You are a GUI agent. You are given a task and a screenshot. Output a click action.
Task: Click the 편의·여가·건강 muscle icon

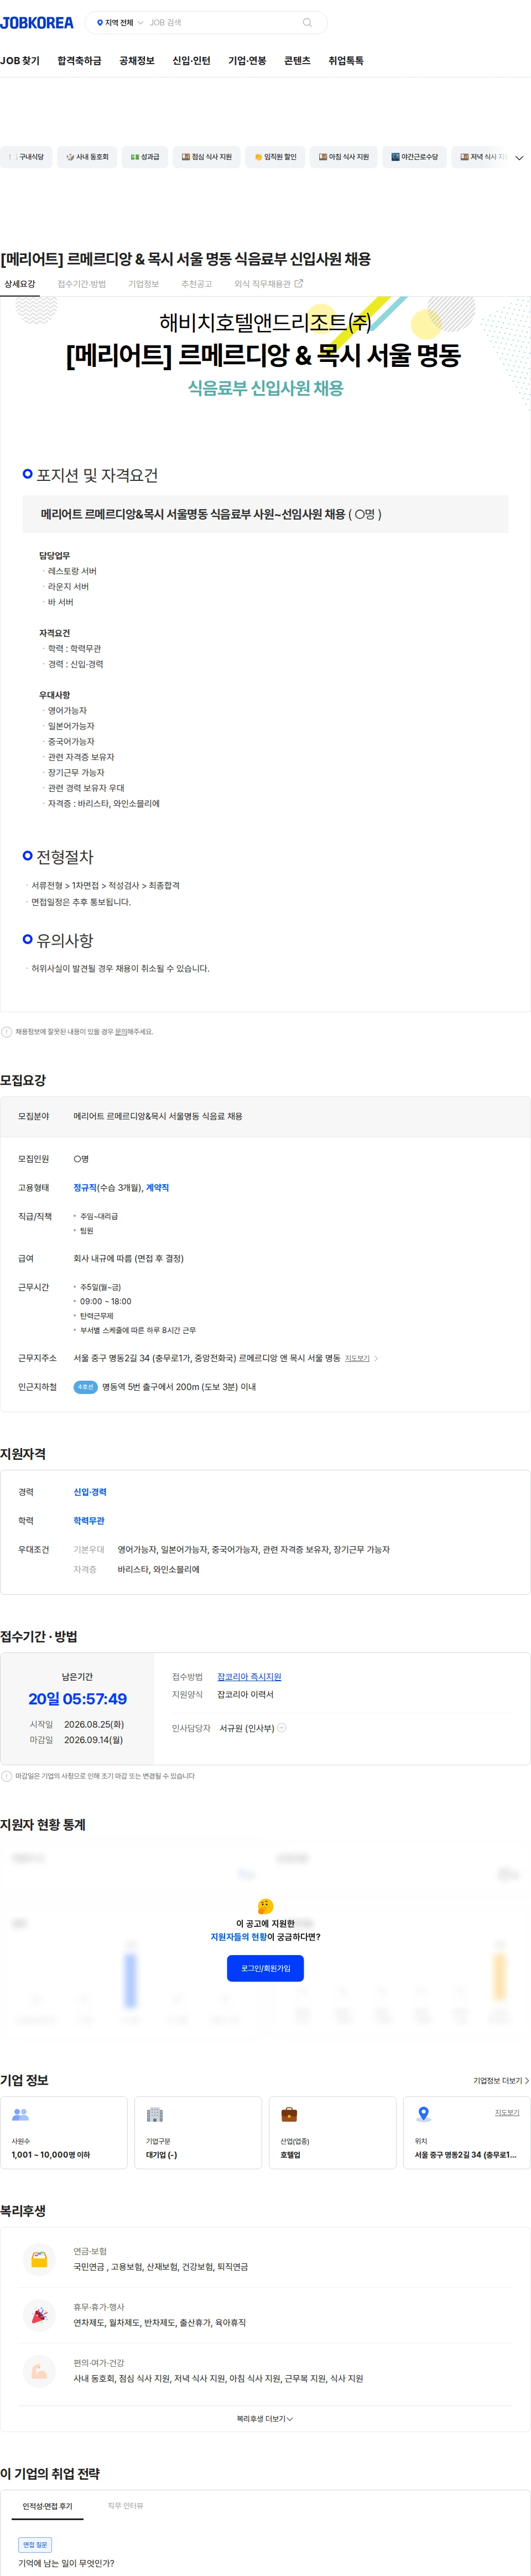pos(39,2371)
